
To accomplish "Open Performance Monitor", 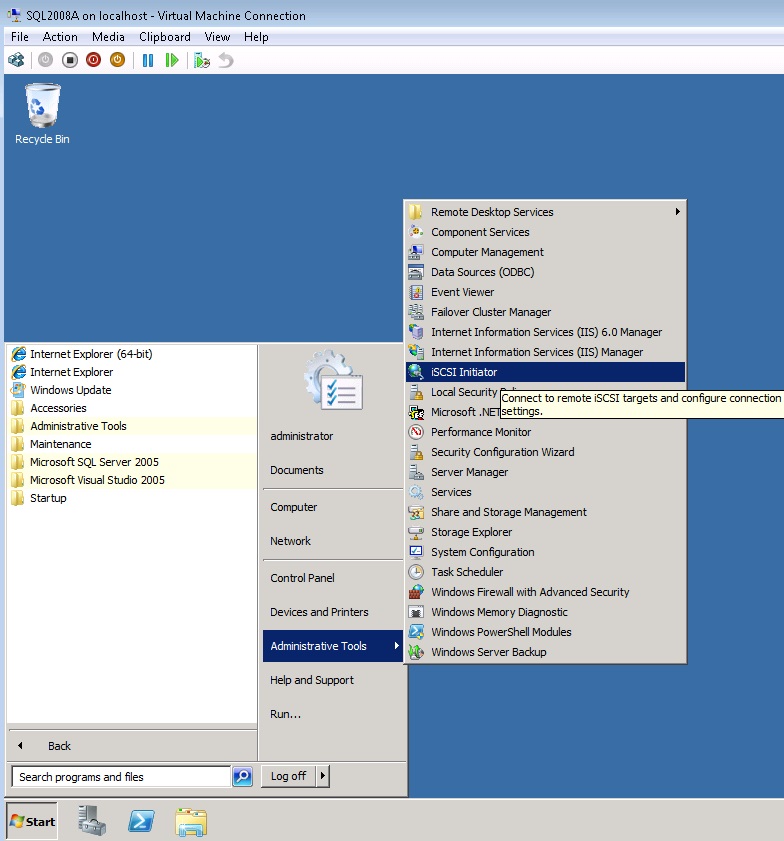I will [545, 432].
